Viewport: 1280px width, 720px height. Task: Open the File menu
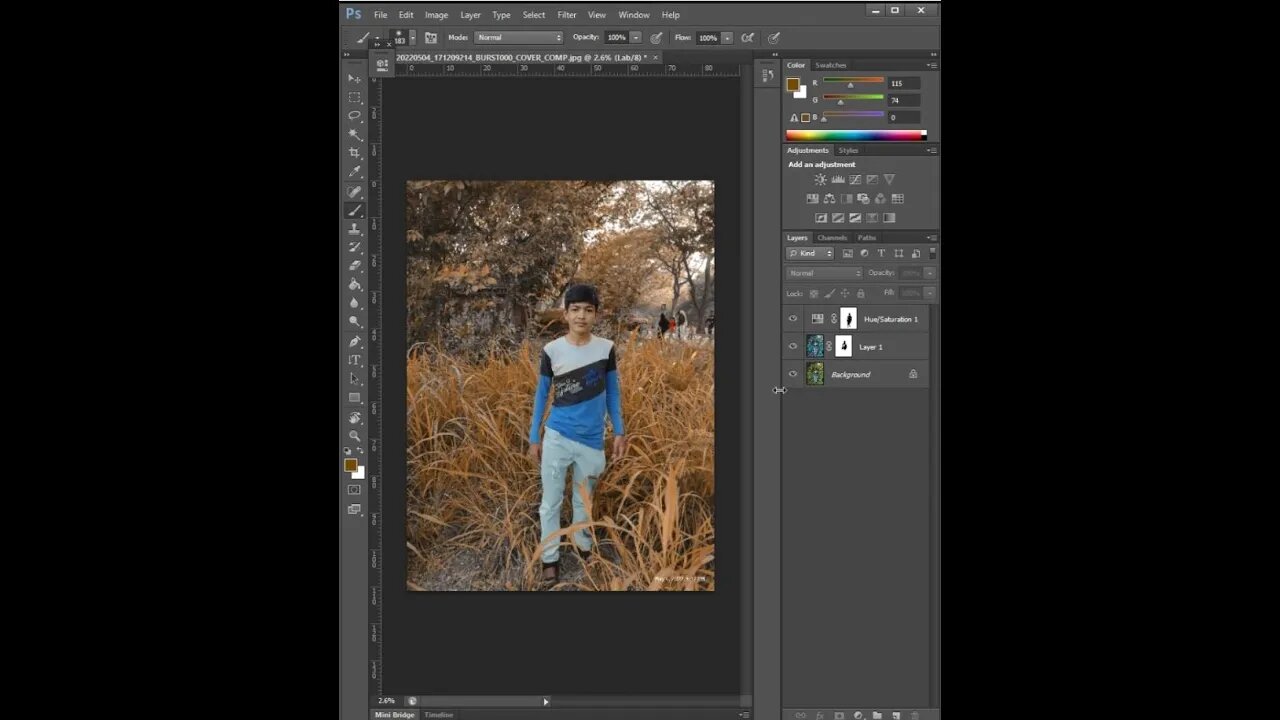click(381, 15)
